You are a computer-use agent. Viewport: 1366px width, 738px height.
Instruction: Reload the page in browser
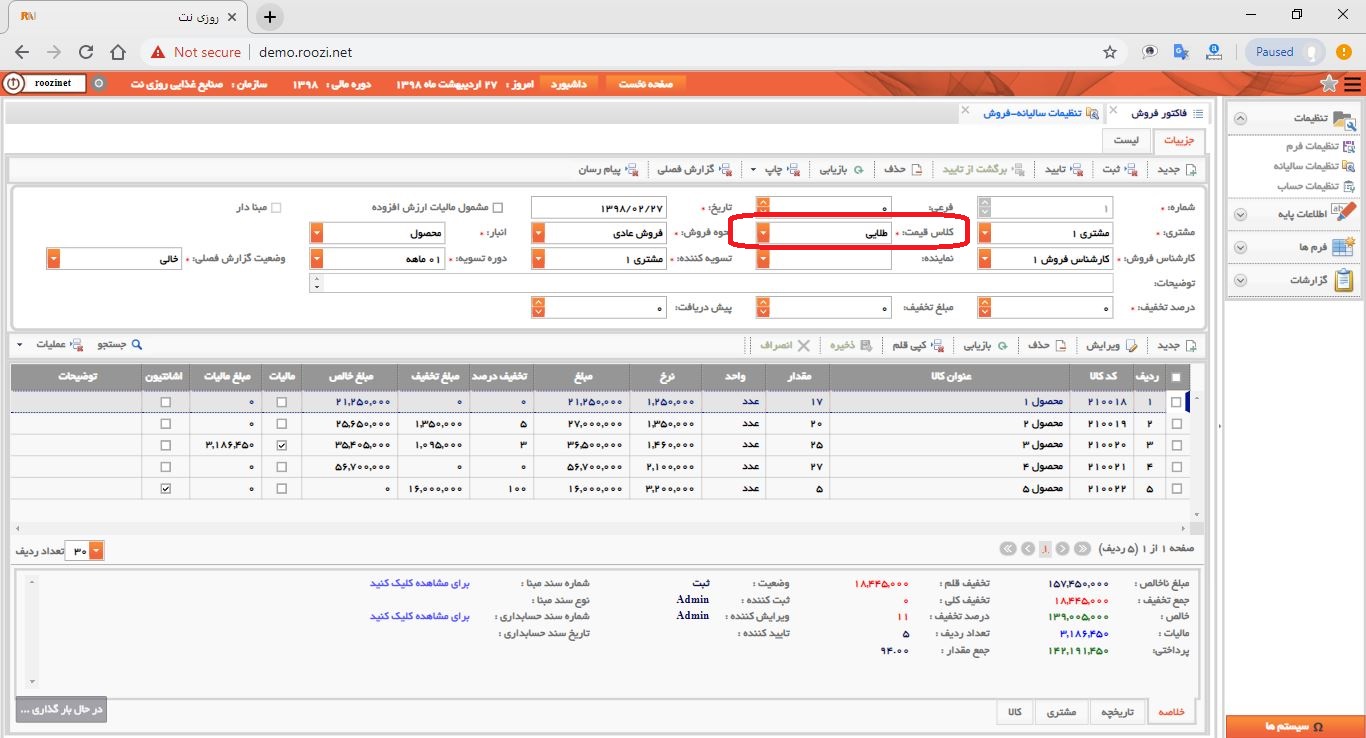click(x=86, y=52)
